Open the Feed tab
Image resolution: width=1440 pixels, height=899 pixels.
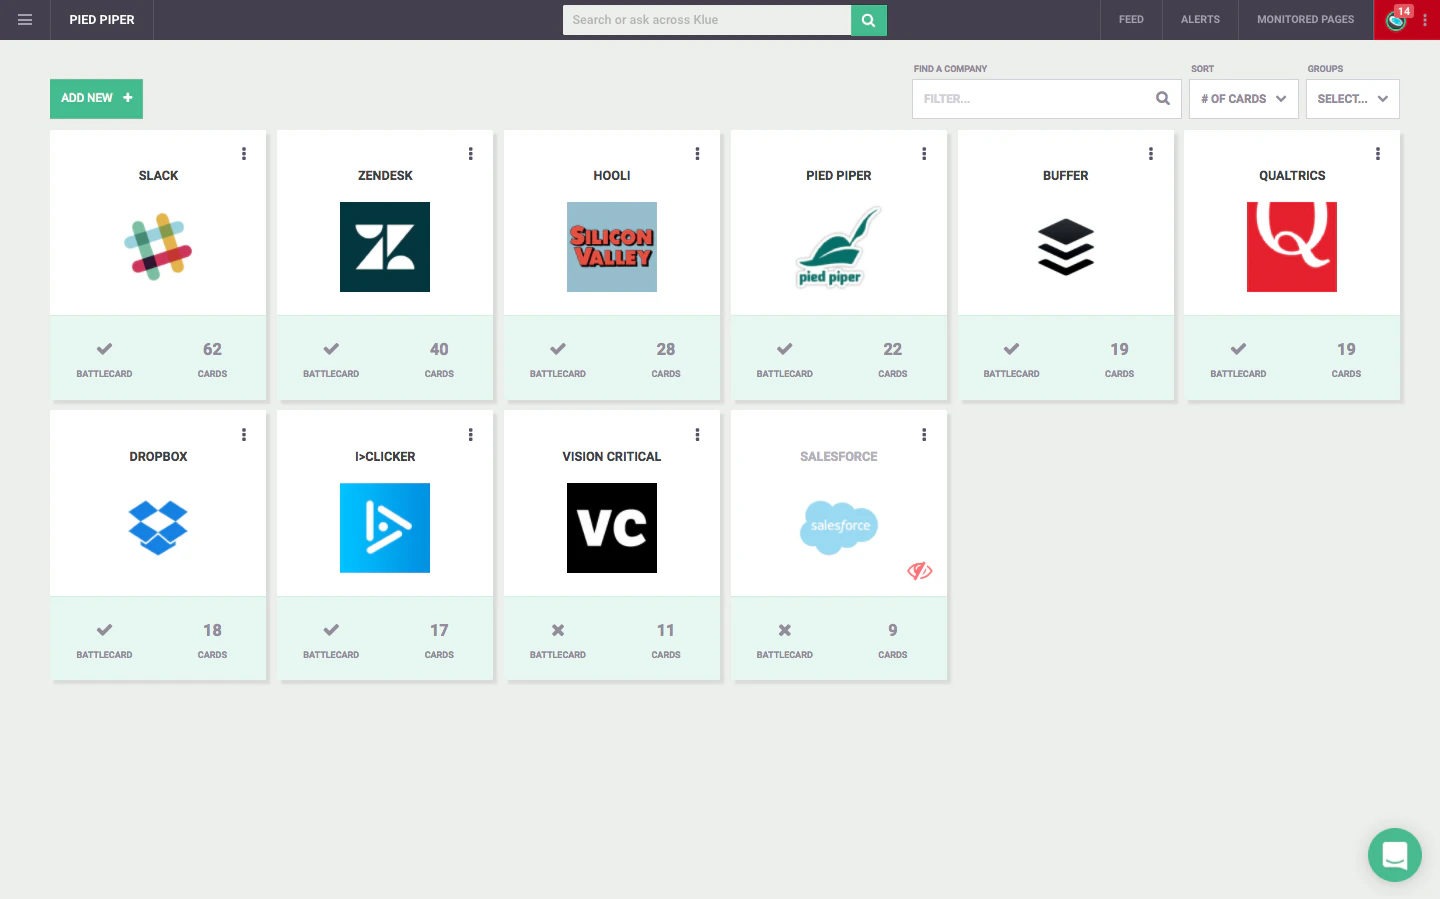(x=1131, y=20)
